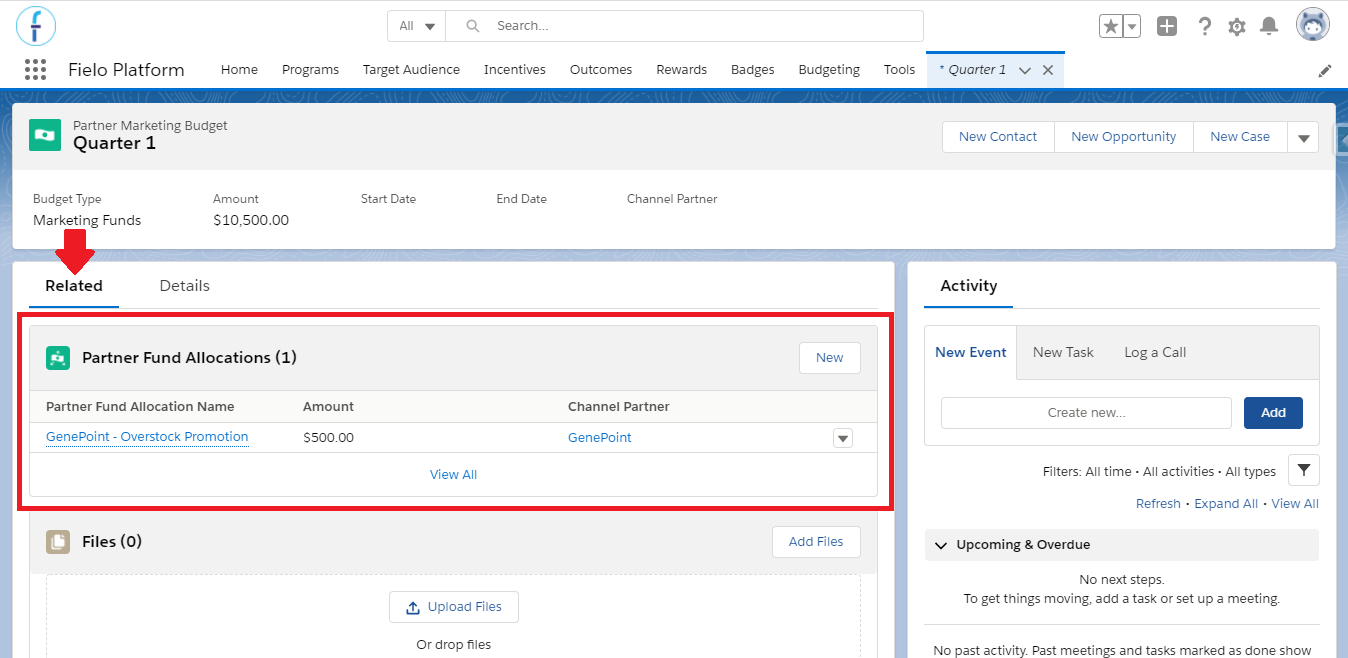Expand more record actions dropdown
1348x658 pixels.
coord(1303,137)
